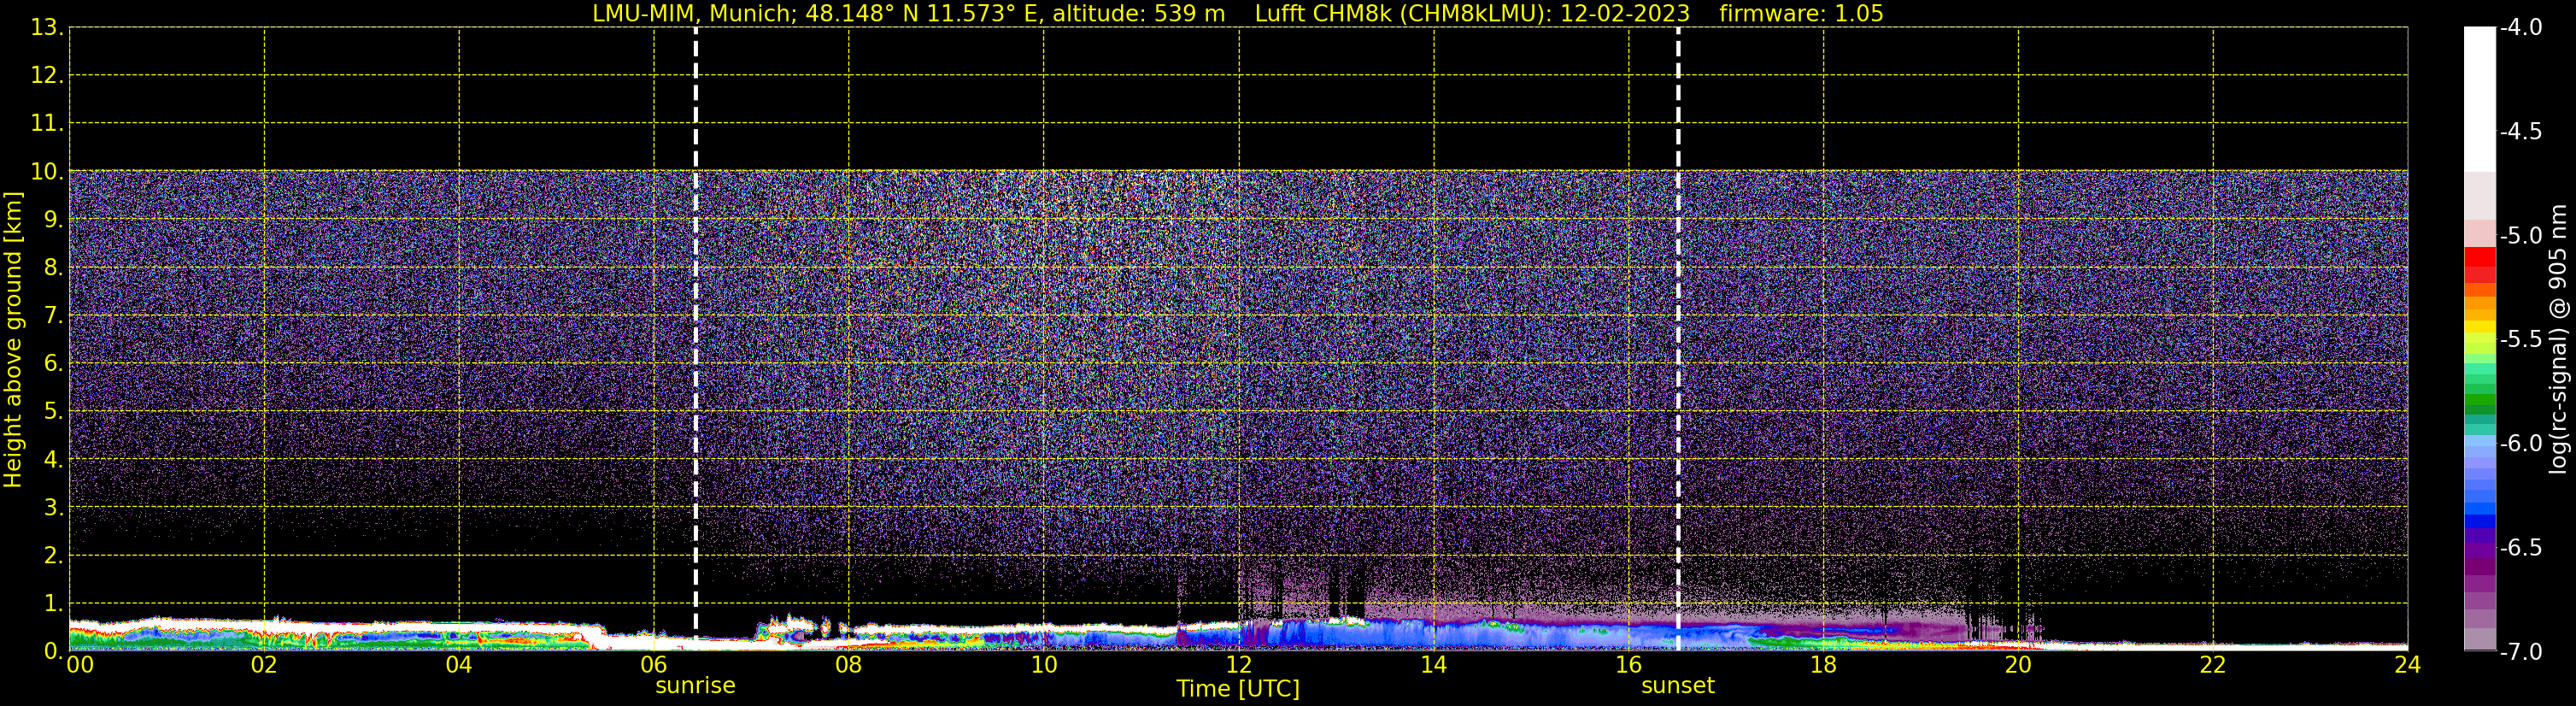
Task: Click the time axis tick label "16"
Action: tap(1629, 665)
